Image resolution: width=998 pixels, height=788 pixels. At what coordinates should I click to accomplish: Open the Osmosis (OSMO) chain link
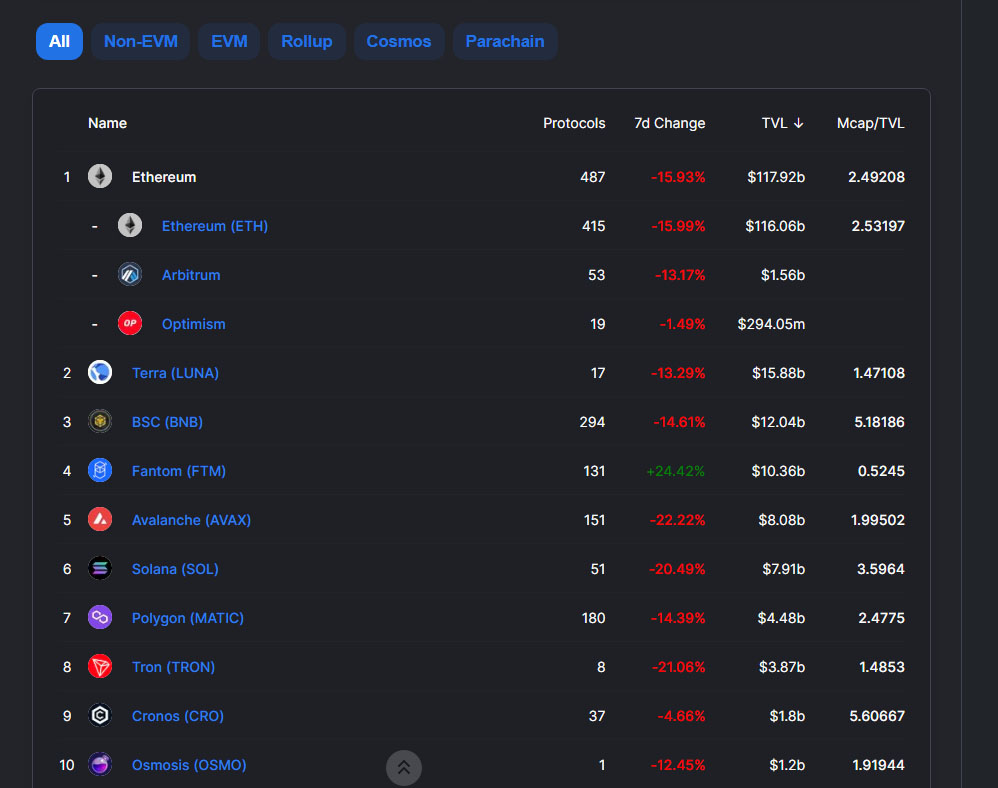click(189, 765)
